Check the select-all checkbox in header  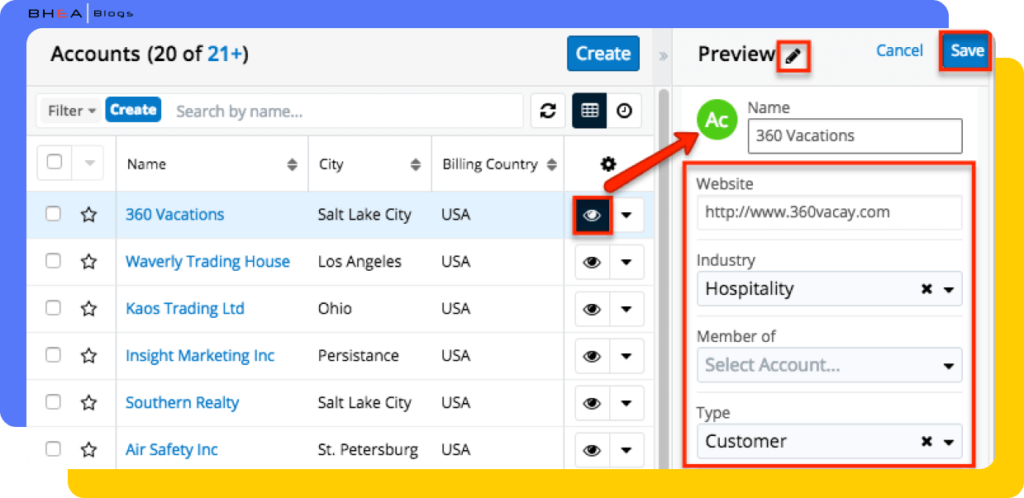point(55,162)
